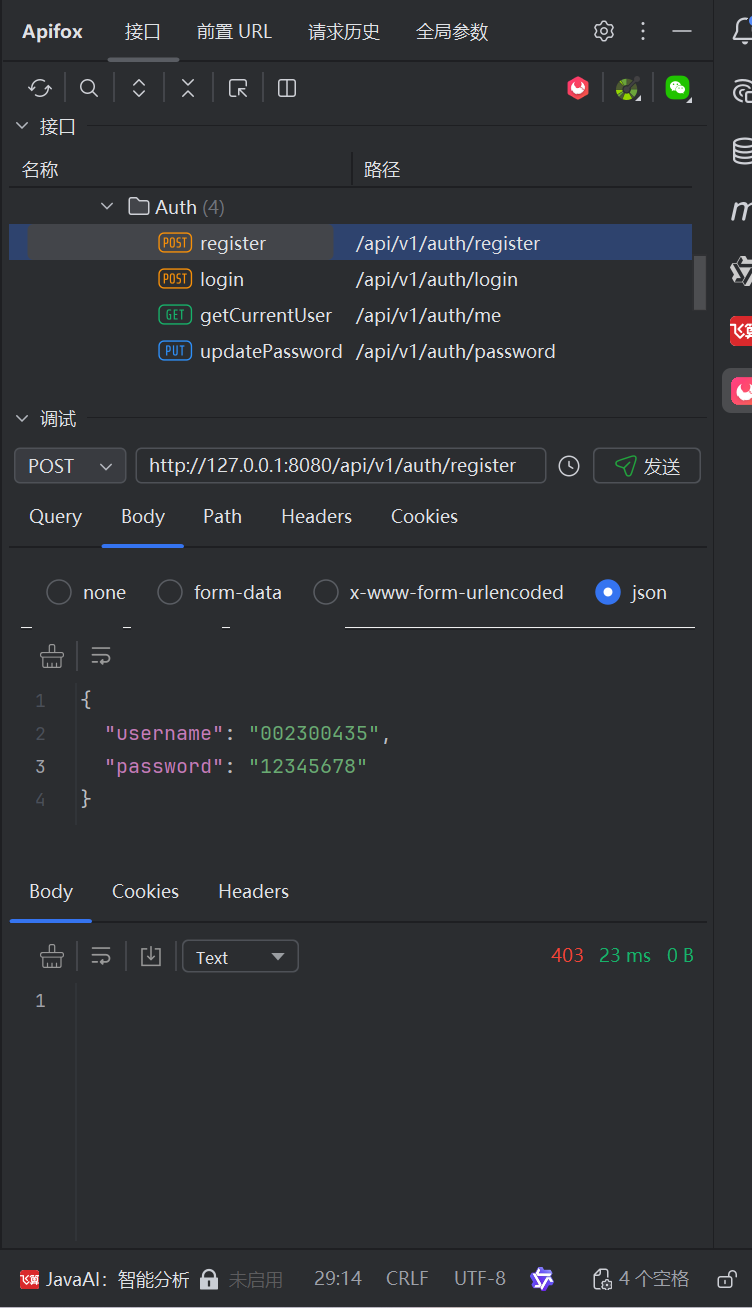Open the WeChat icon

(678, 88)
